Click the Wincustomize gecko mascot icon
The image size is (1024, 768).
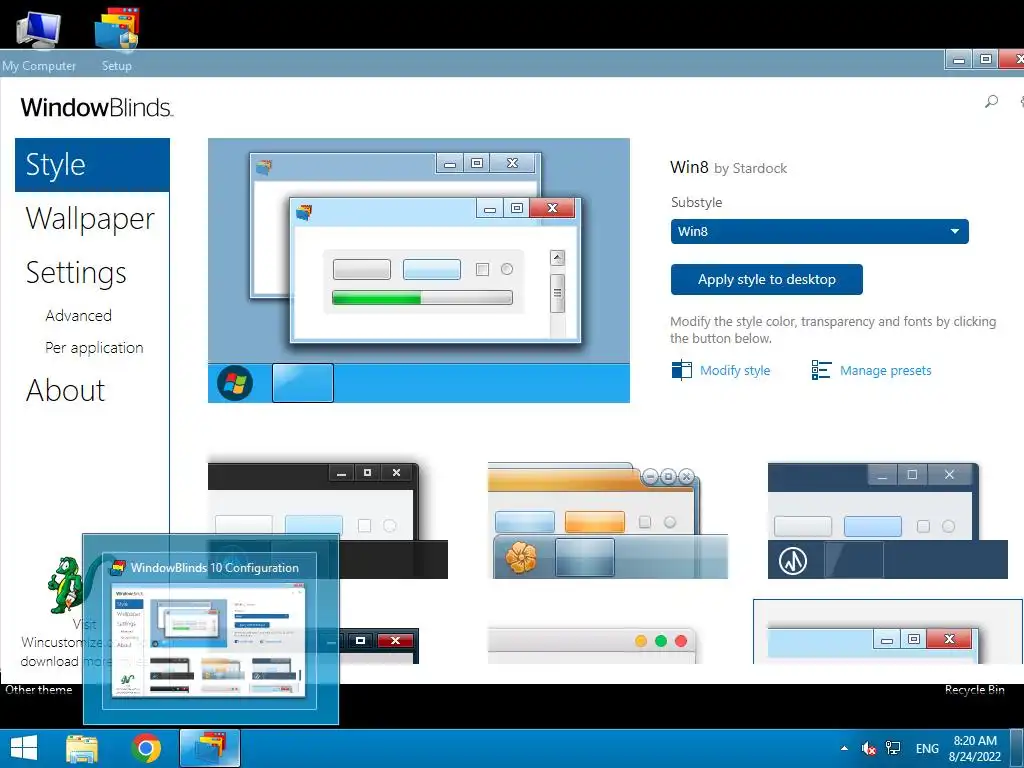[x=66, y=584]
